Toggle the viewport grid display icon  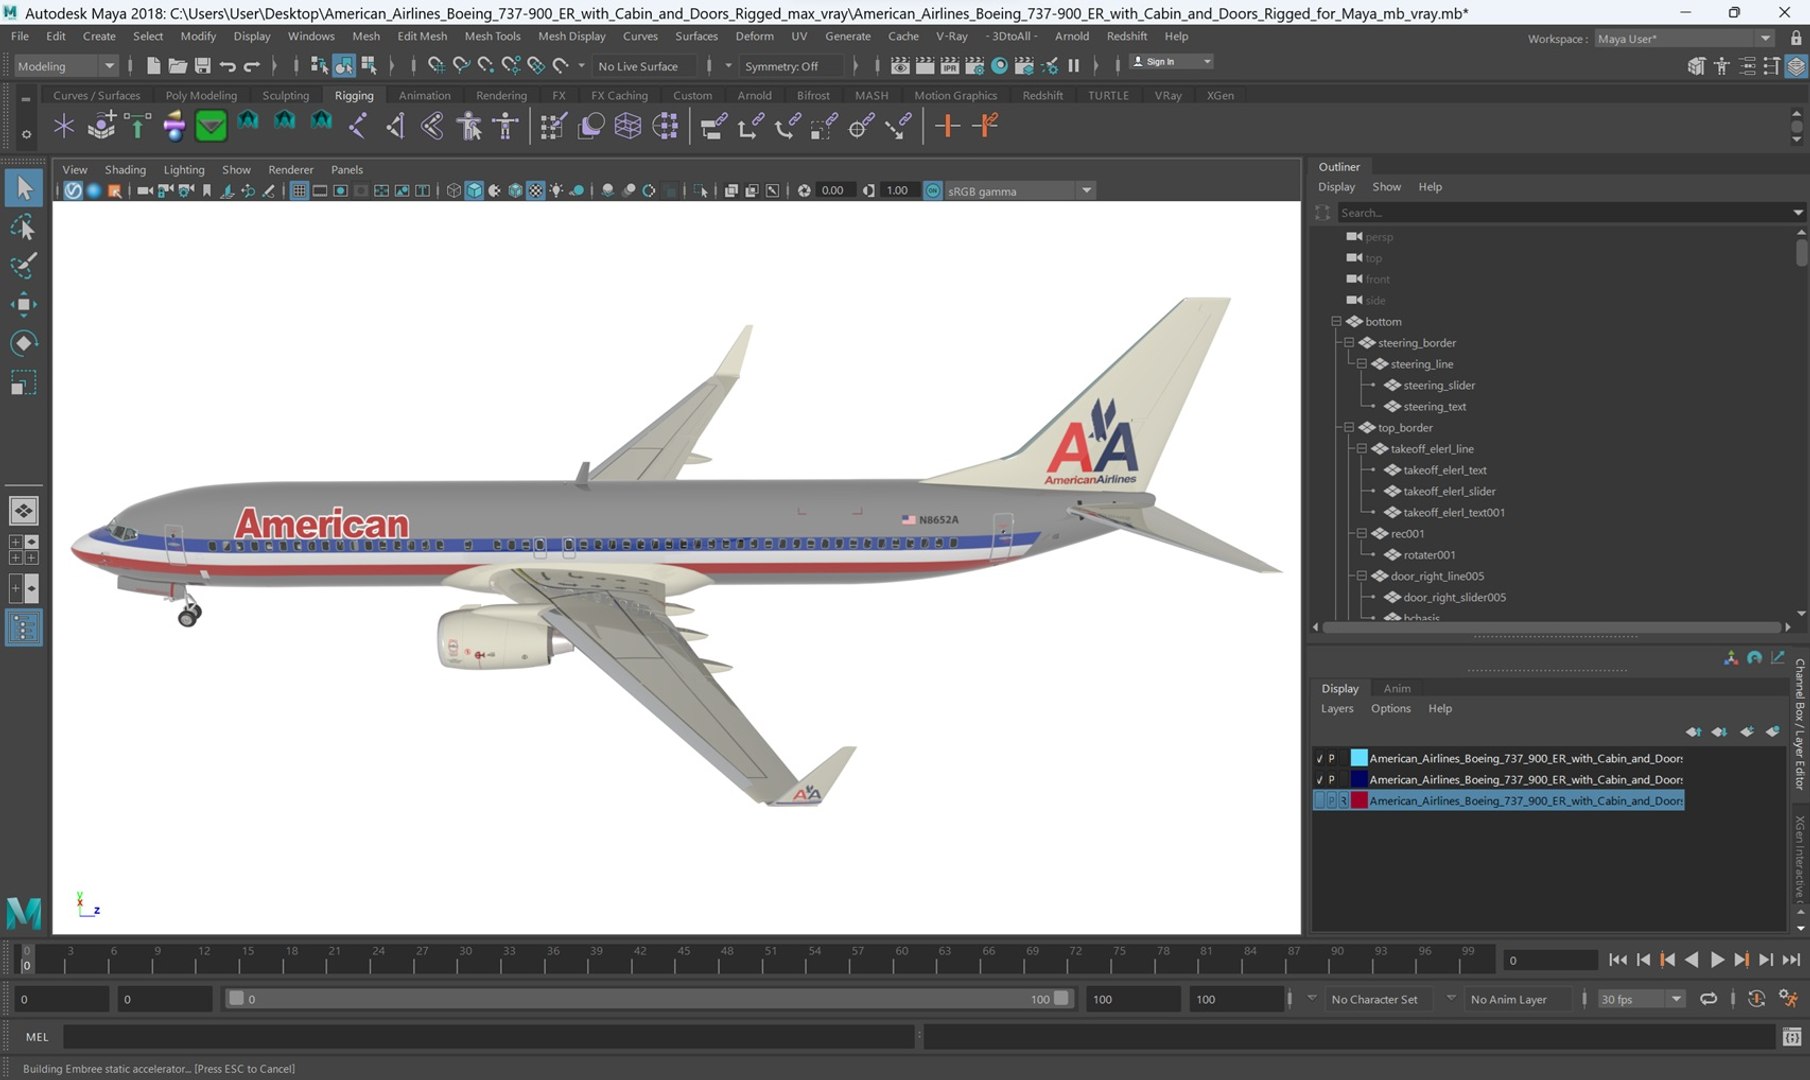299,191
